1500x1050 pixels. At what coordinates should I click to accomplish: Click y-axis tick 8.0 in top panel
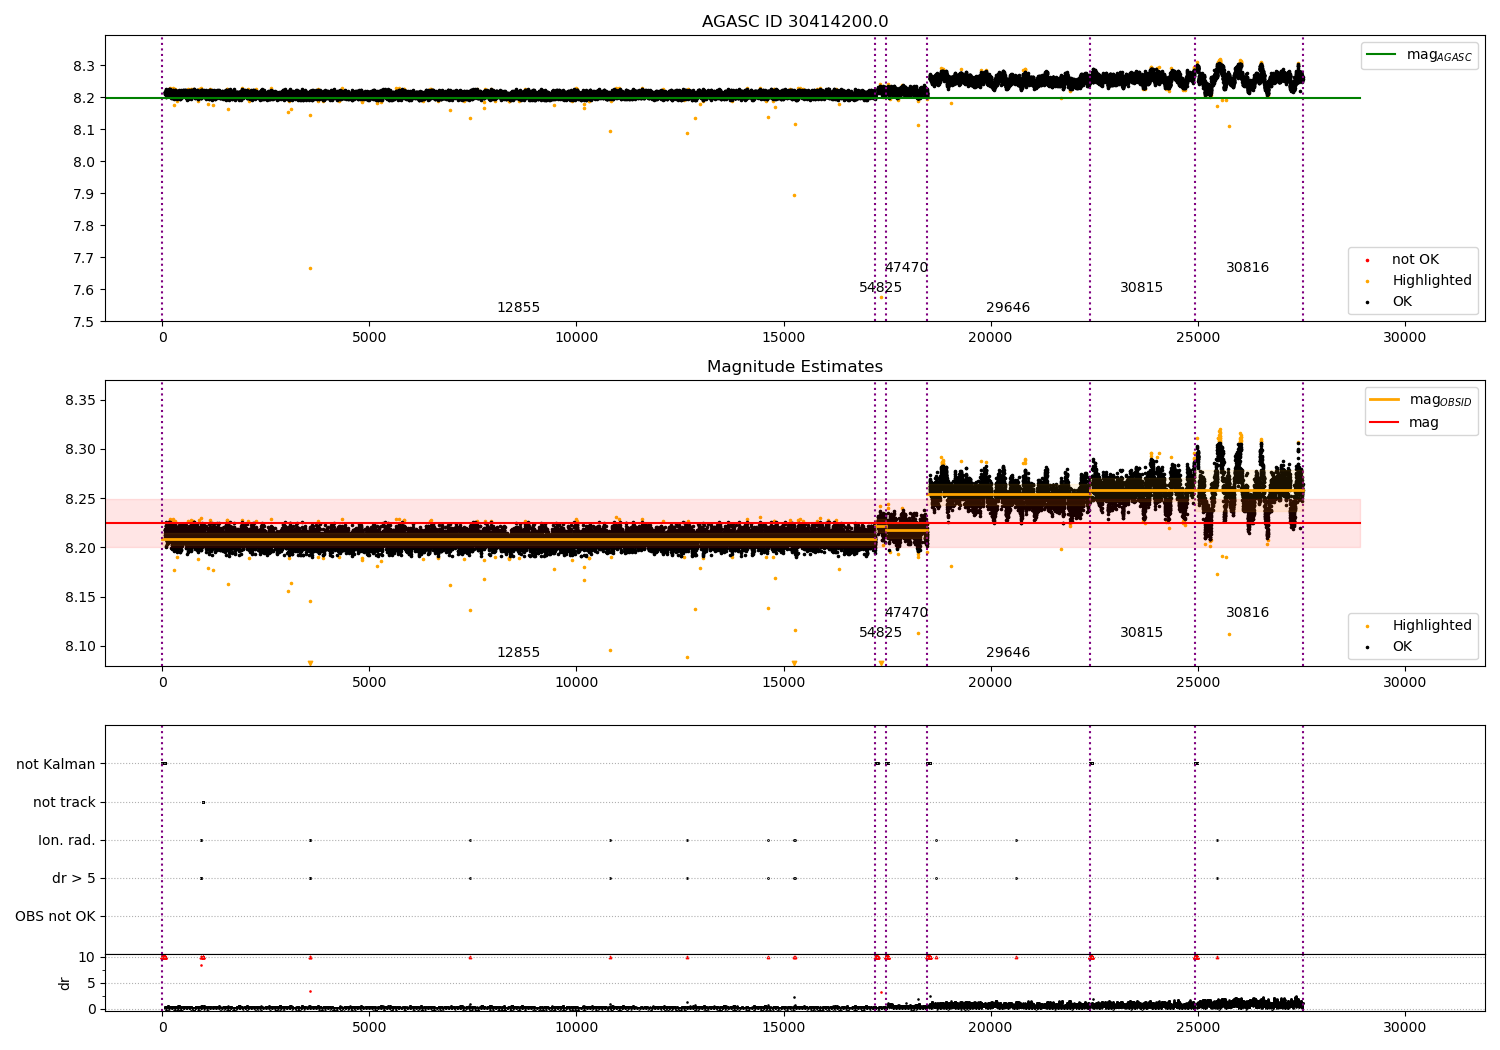pyautogui.click(x=84, y=162)
